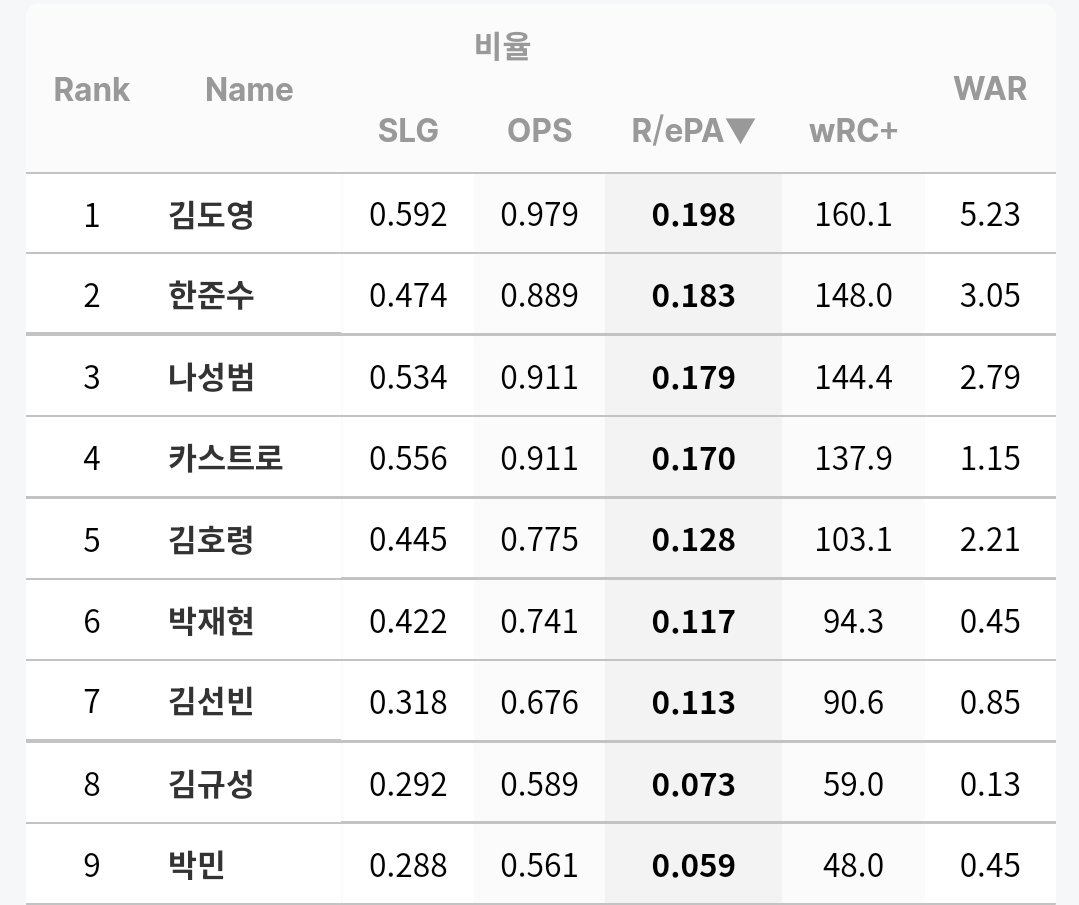Select the 비율 group header
Image resolution: width=1079 pixels, height=905 pixels.
click(502, 46)
